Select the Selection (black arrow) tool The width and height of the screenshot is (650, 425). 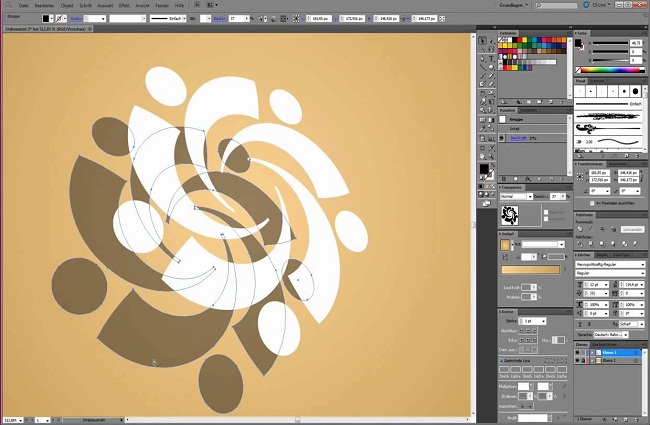click(483, 41)
